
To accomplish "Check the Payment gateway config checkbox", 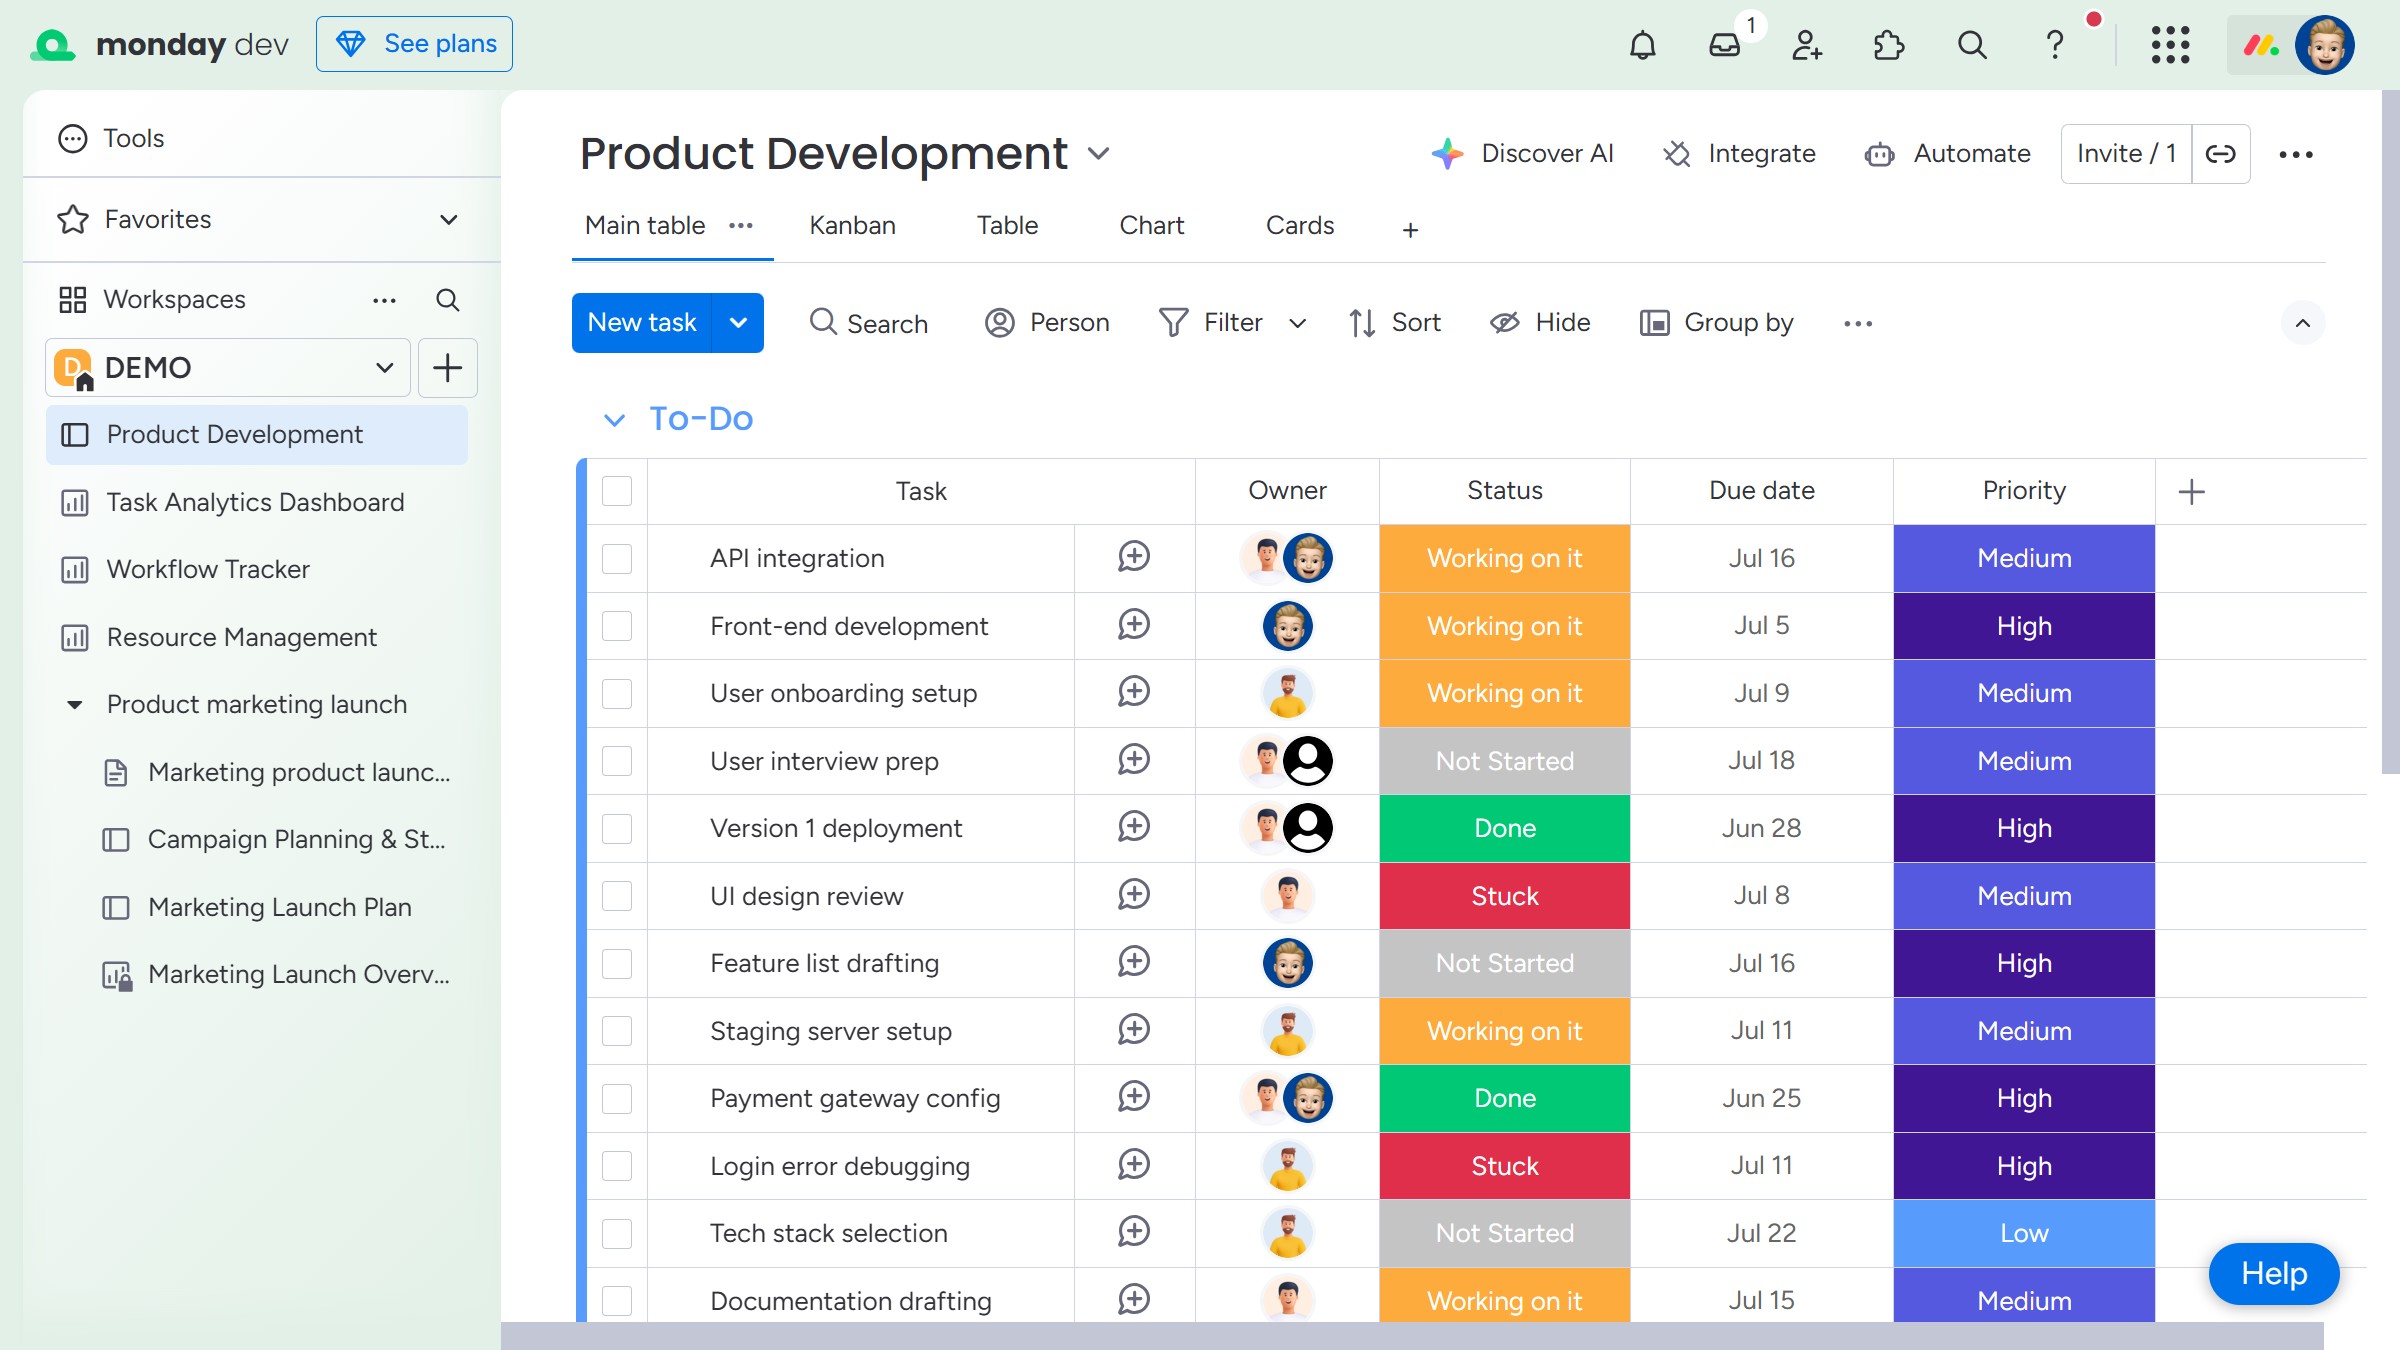I will [617, 1098].
